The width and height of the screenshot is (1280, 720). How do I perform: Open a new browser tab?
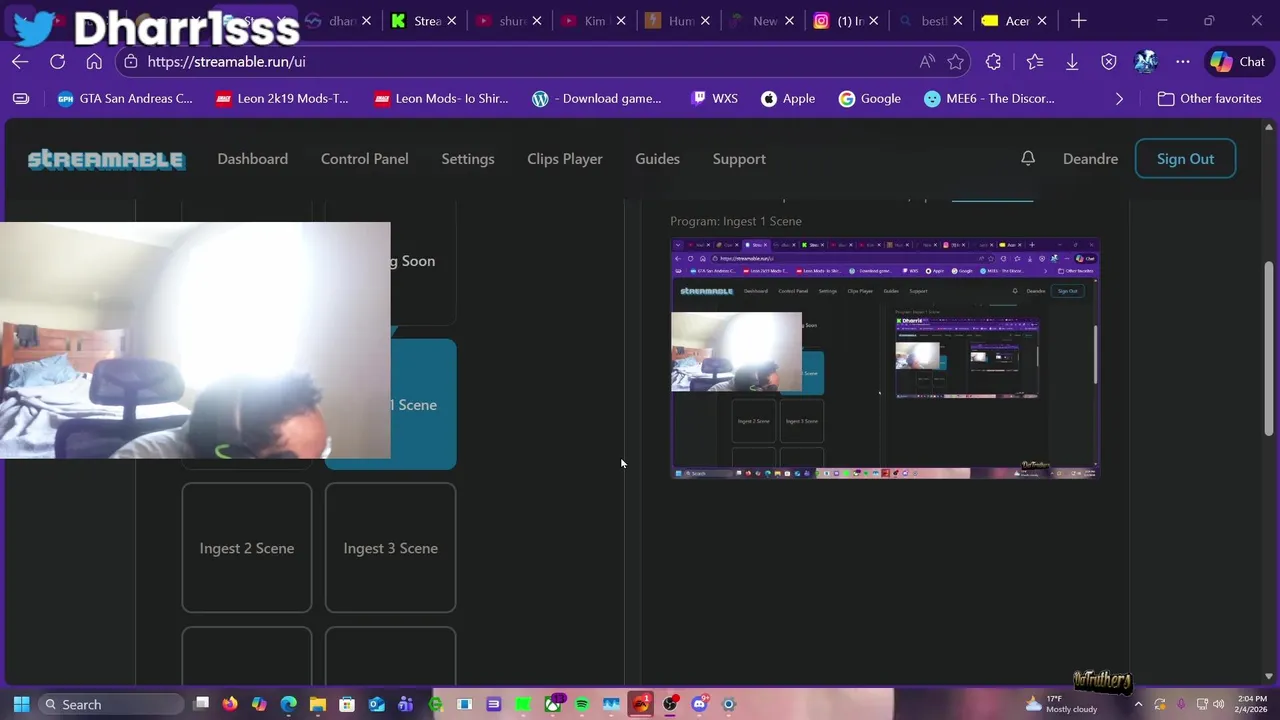click(x=1078, y=20)
